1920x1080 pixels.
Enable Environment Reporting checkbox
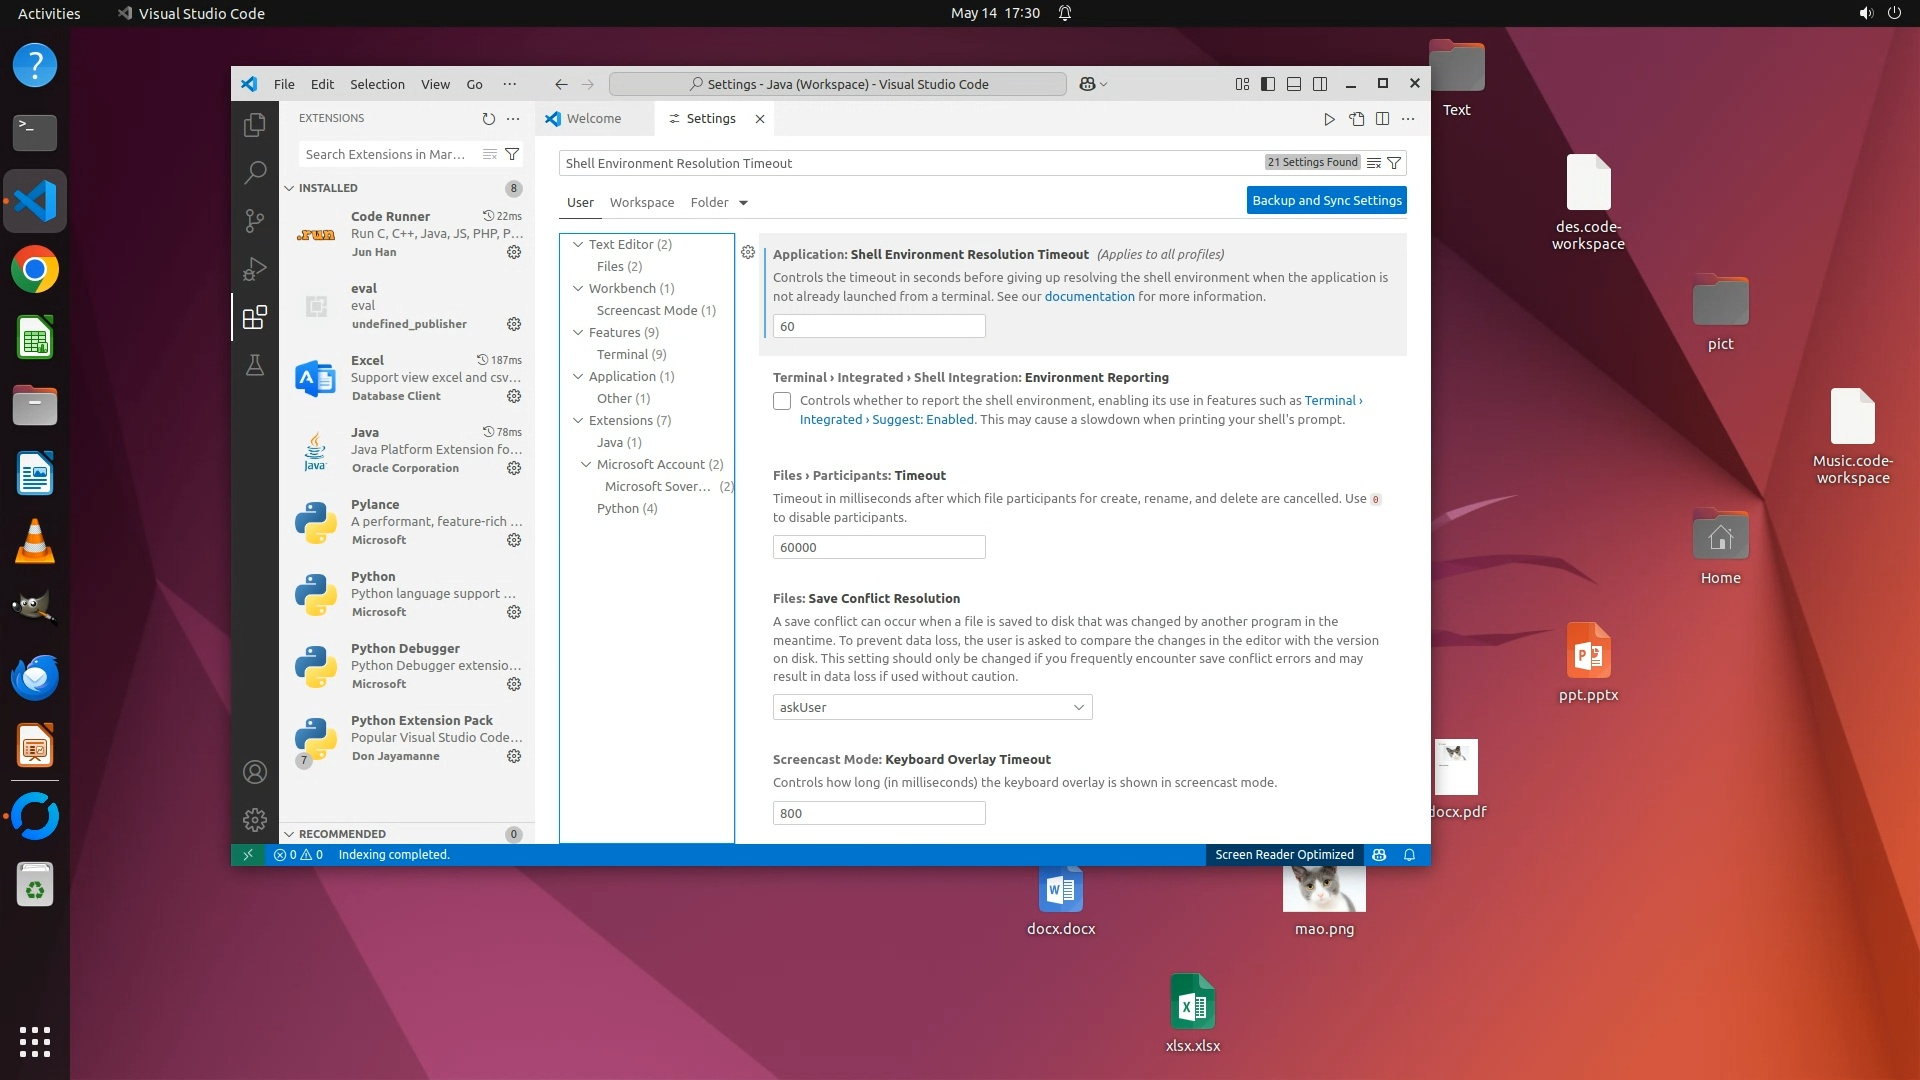tap(782, 401)
